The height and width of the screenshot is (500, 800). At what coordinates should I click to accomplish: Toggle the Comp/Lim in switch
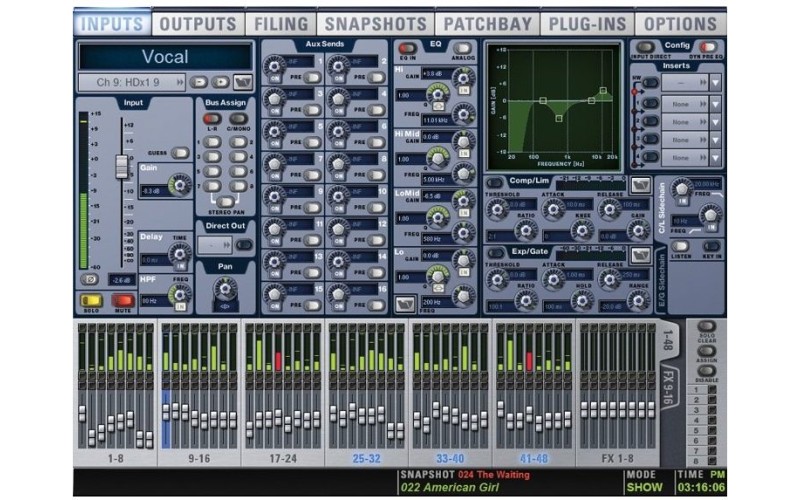[x=494, y=182]
